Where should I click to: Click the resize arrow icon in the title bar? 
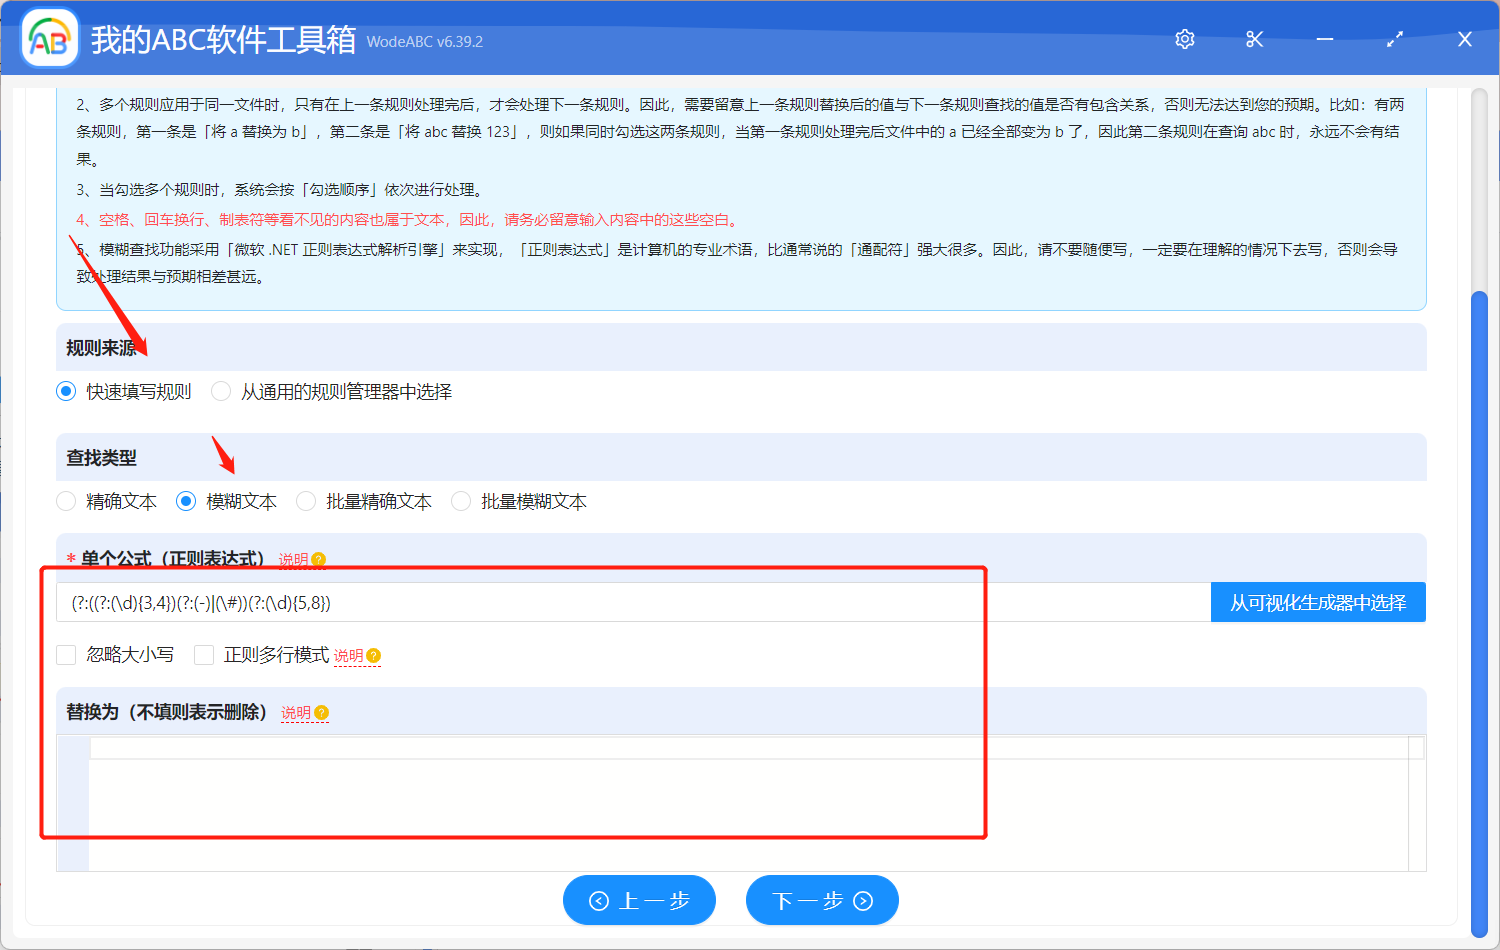coord(1394,38)
